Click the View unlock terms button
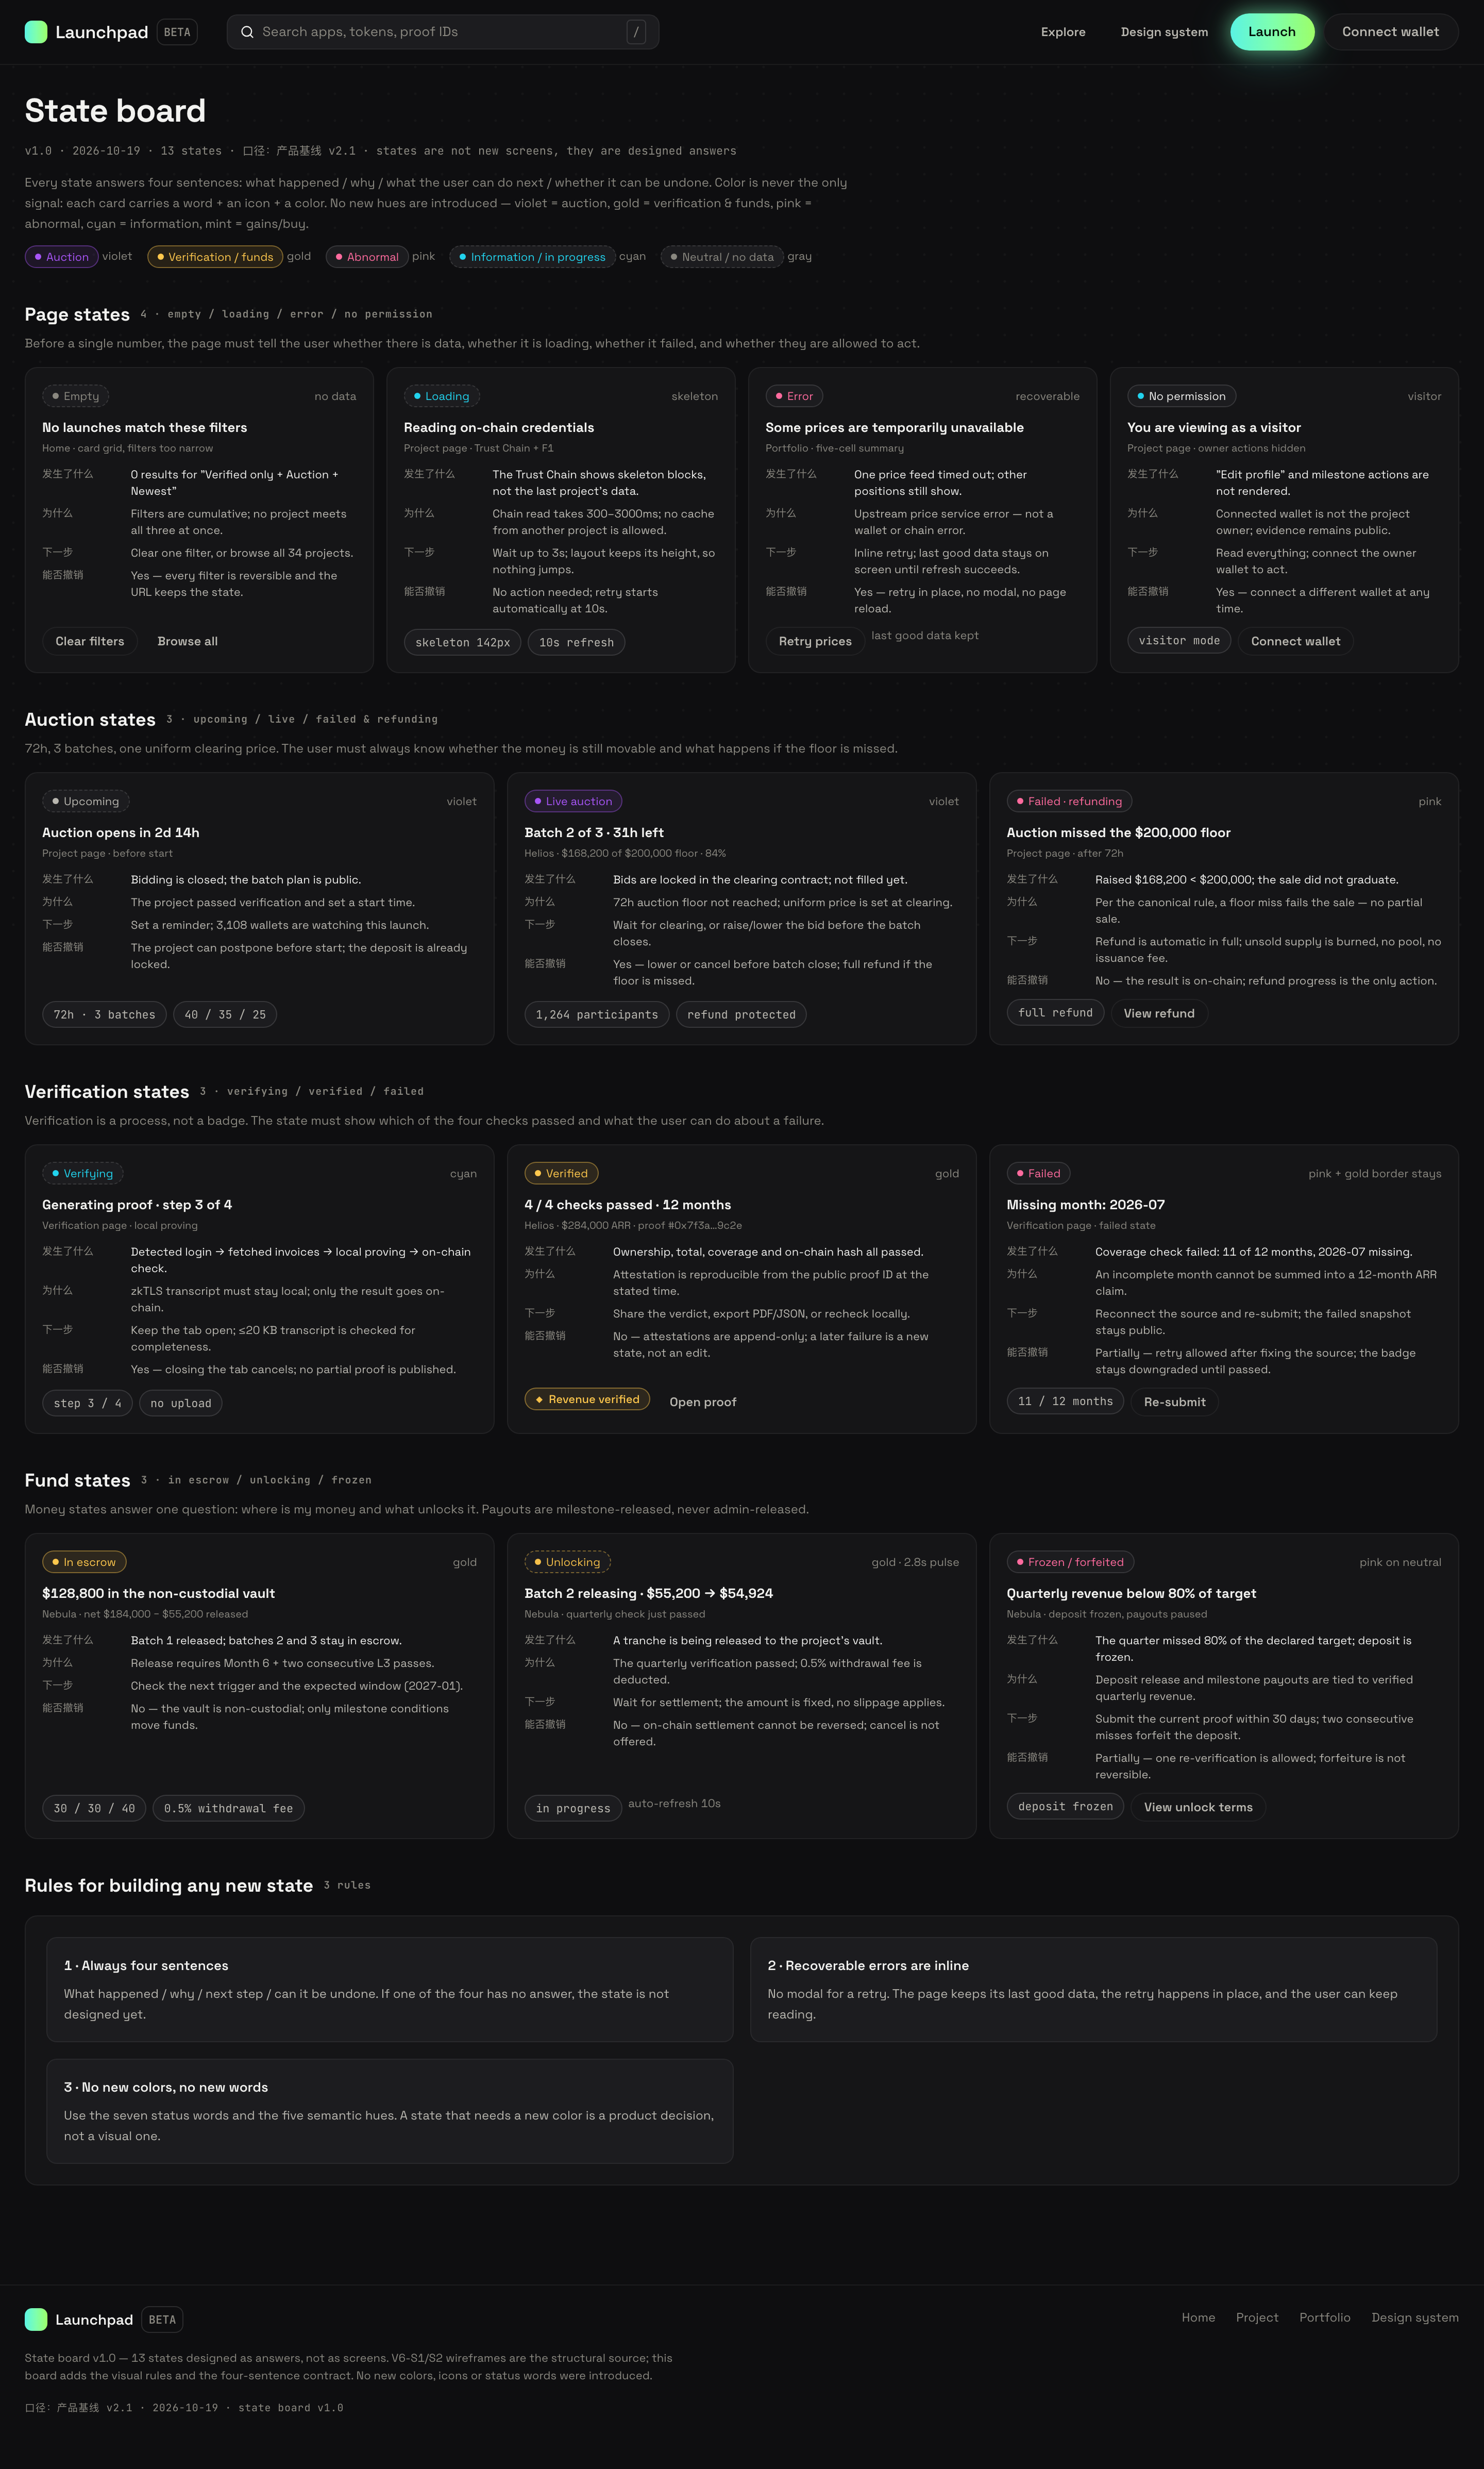1484x2469 pixels. pos(1198,1807)
